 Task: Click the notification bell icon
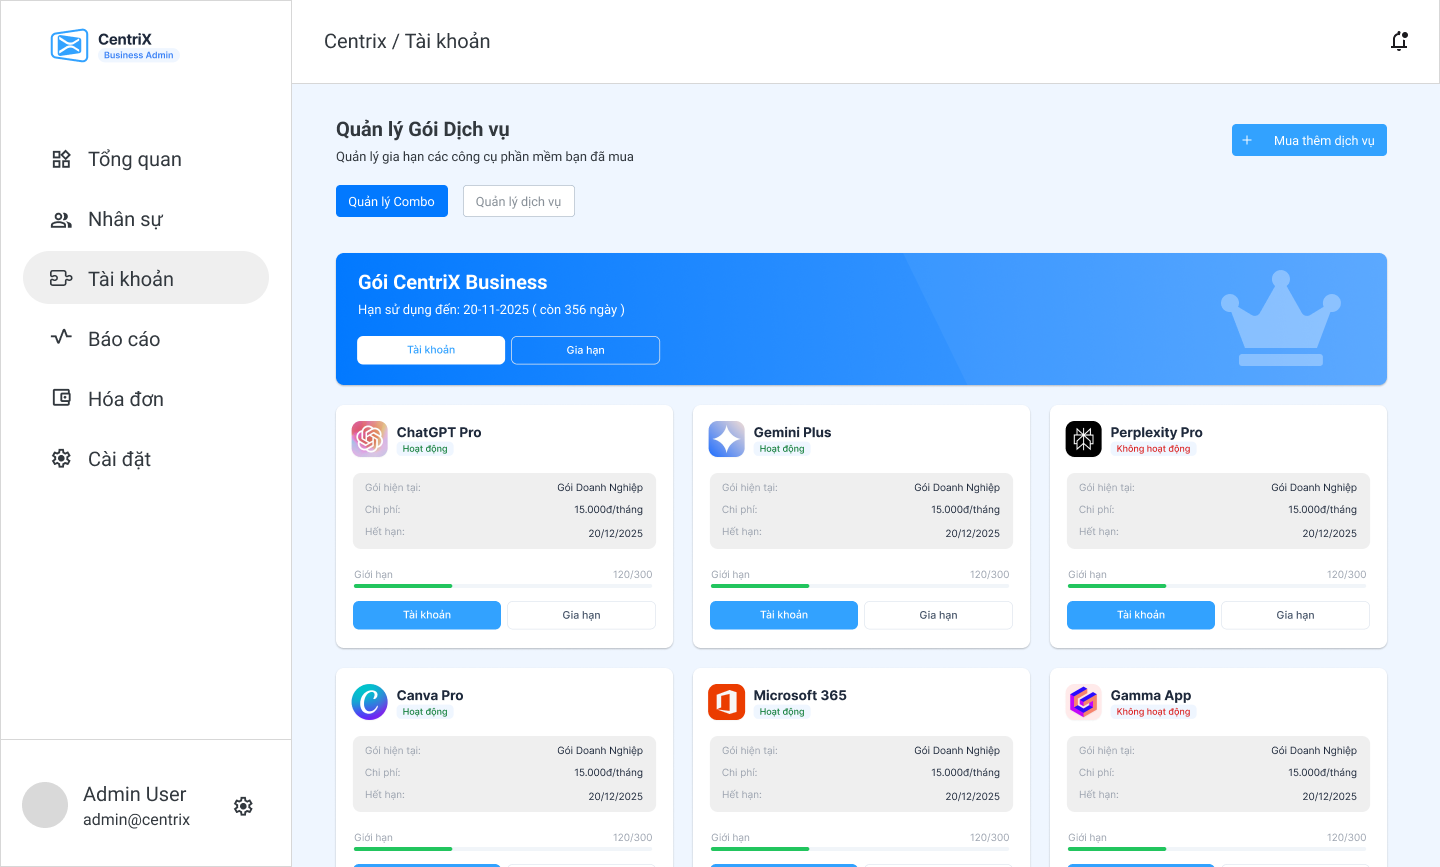[1399, 41]
